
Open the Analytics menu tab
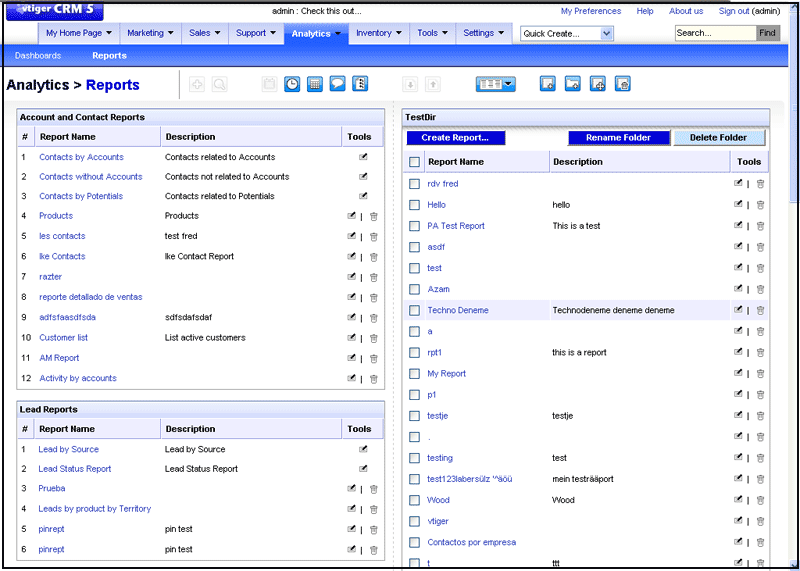pyautogui.click(x=316, y=34)
